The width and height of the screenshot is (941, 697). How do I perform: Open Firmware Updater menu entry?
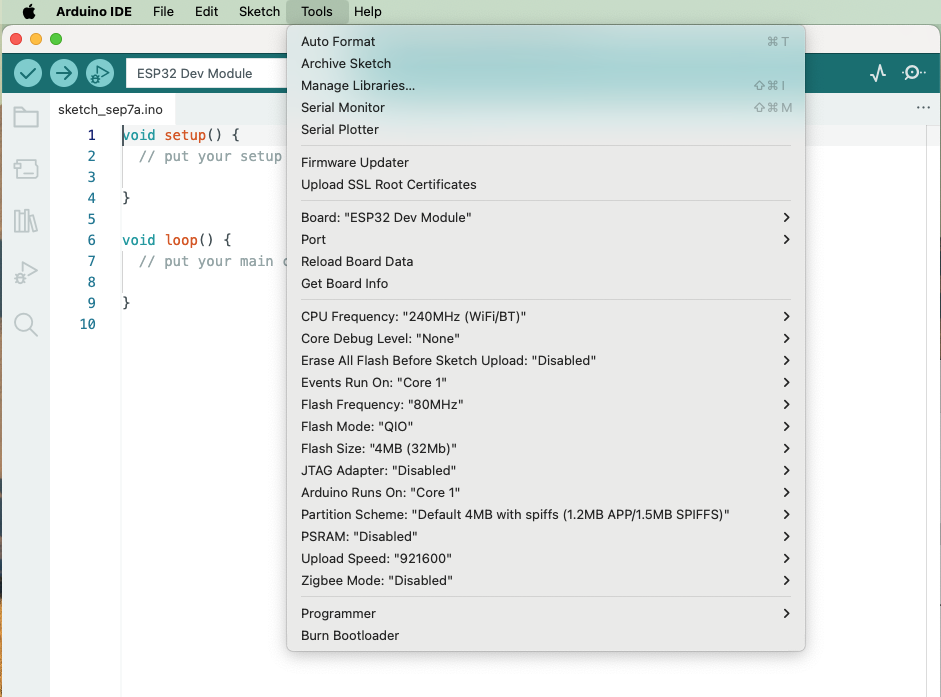(546, 163)
